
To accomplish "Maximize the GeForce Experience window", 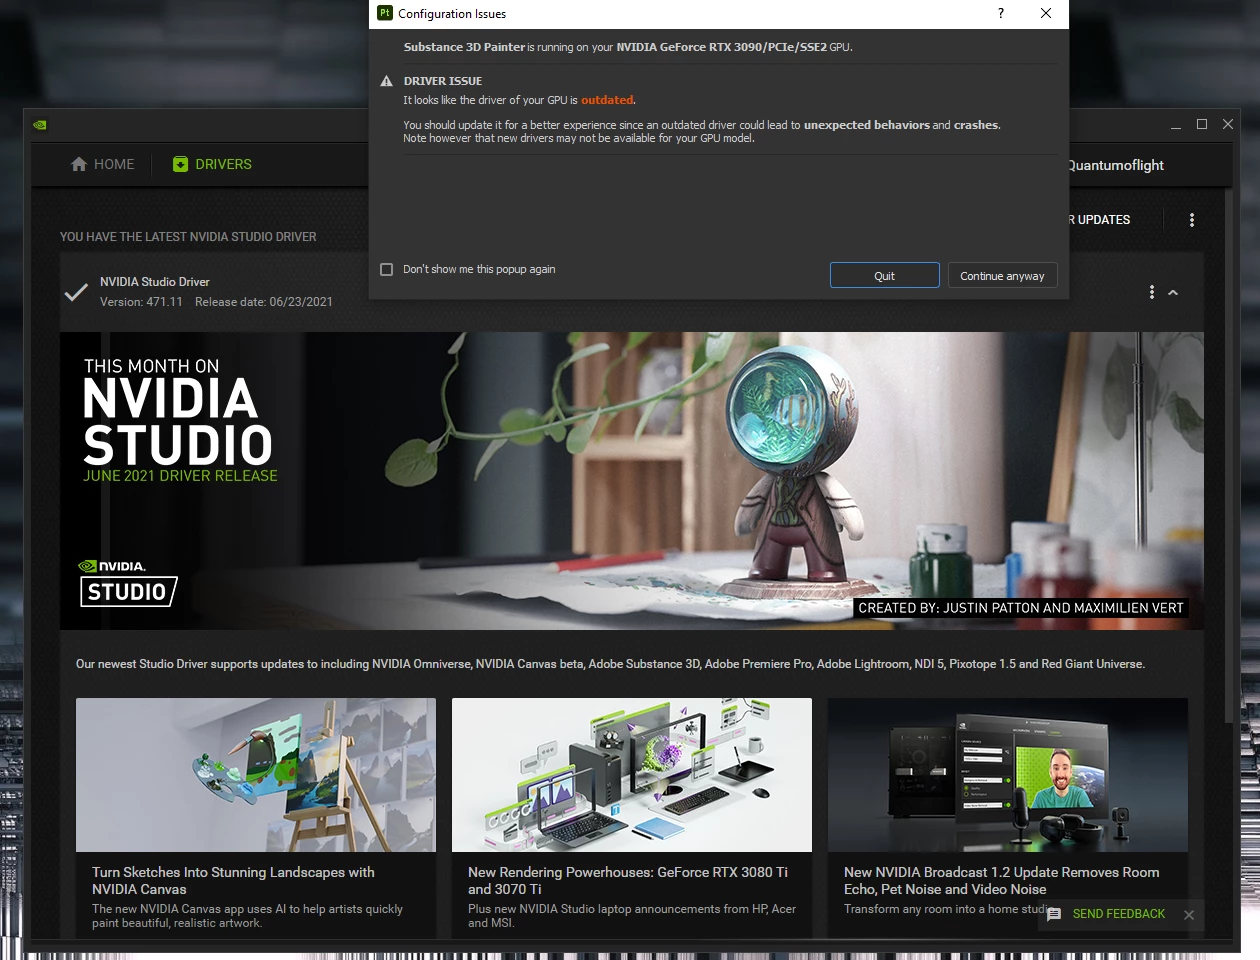I will (x=1202, y=125).
